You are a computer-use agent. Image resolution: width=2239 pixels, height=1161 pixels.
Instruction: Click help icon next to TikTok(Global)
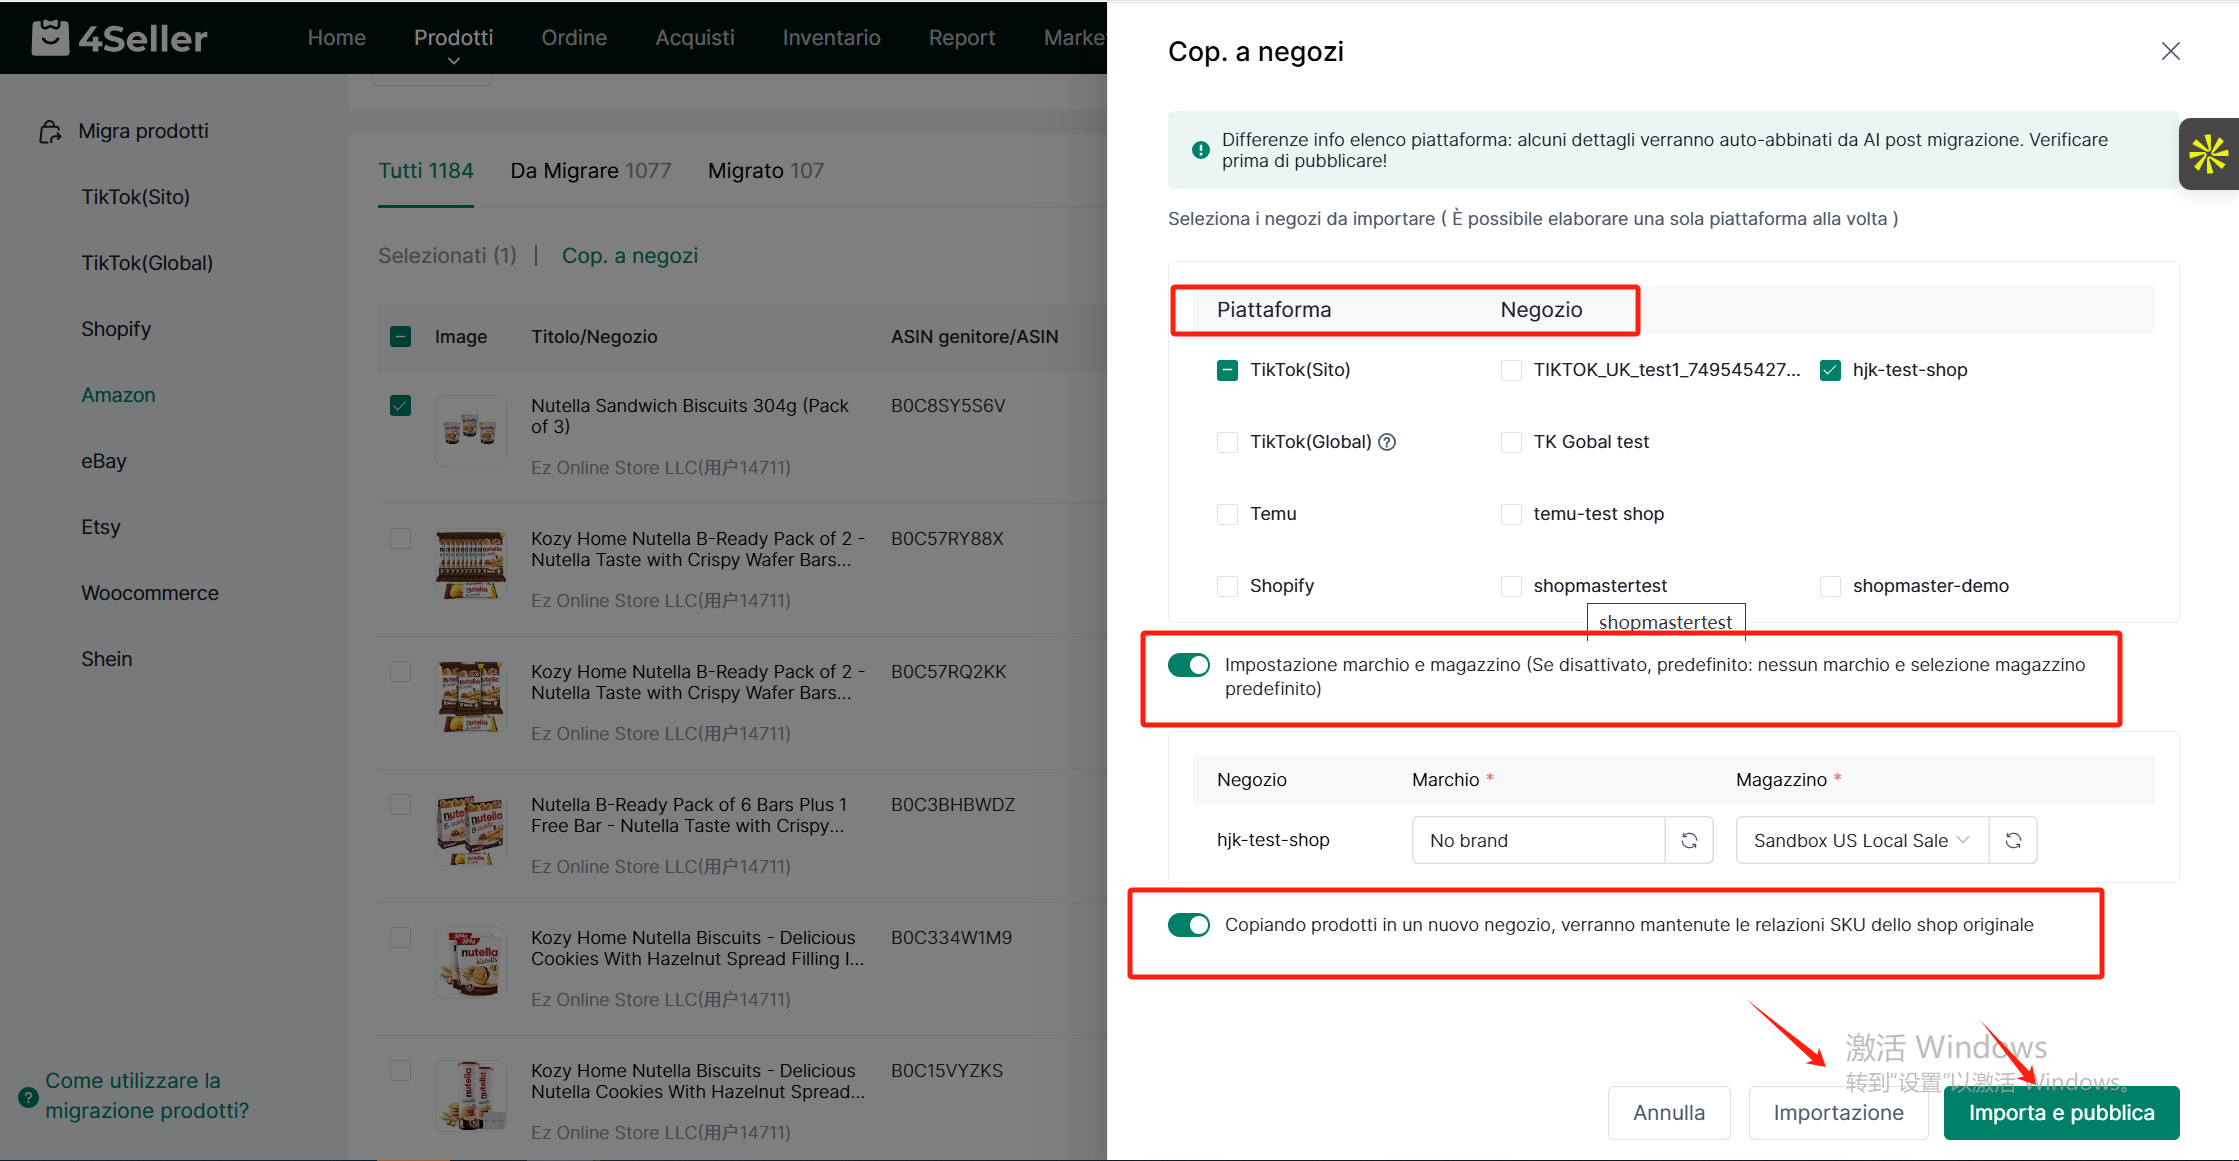1387,442
